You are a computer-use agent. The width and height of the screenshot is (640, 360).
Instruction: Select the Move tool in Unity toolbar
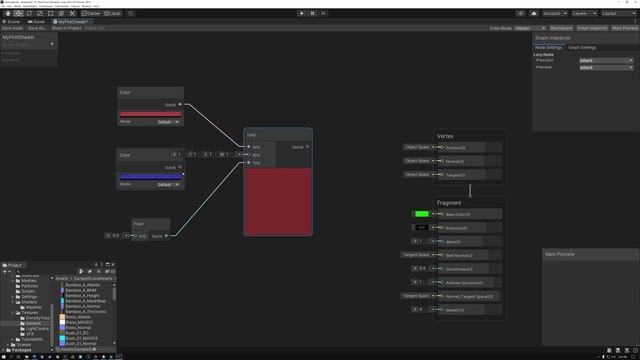(18, 13)
